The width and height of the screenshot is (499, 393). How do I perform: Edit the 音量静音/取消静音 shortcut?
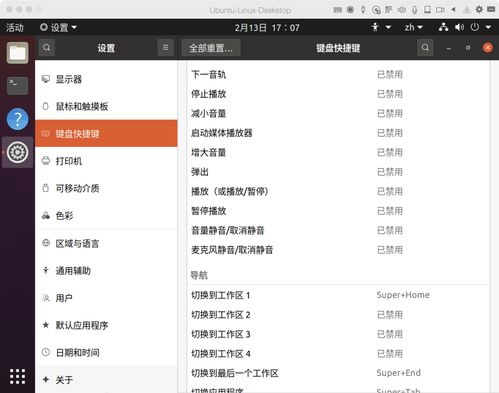click(x=338, y=230)
